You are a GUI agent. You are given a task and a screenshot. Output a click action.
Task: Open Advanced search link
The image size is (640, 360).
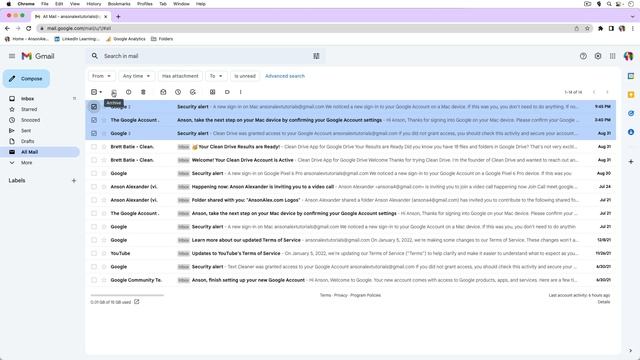[285, 76]
